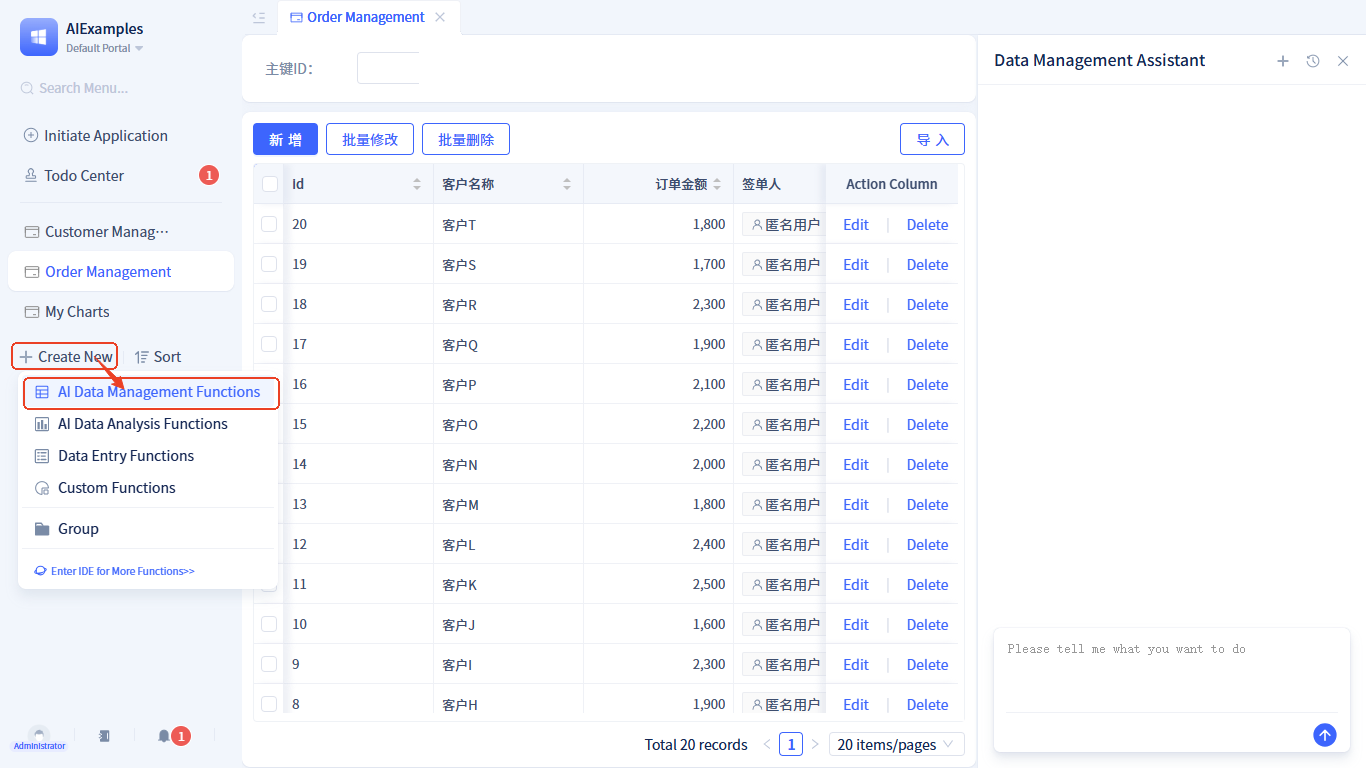
Task: Open Todo Center
Action: click(x=74, y=176)
